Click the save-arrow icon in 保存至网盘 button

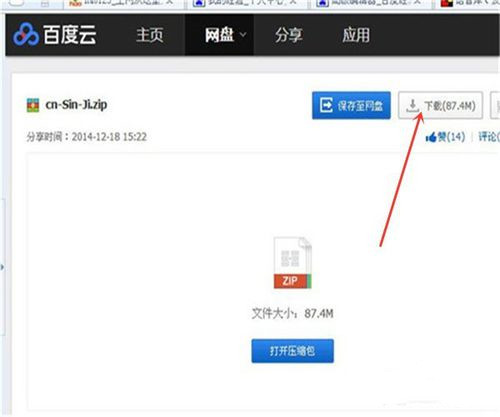click(326, 105)
